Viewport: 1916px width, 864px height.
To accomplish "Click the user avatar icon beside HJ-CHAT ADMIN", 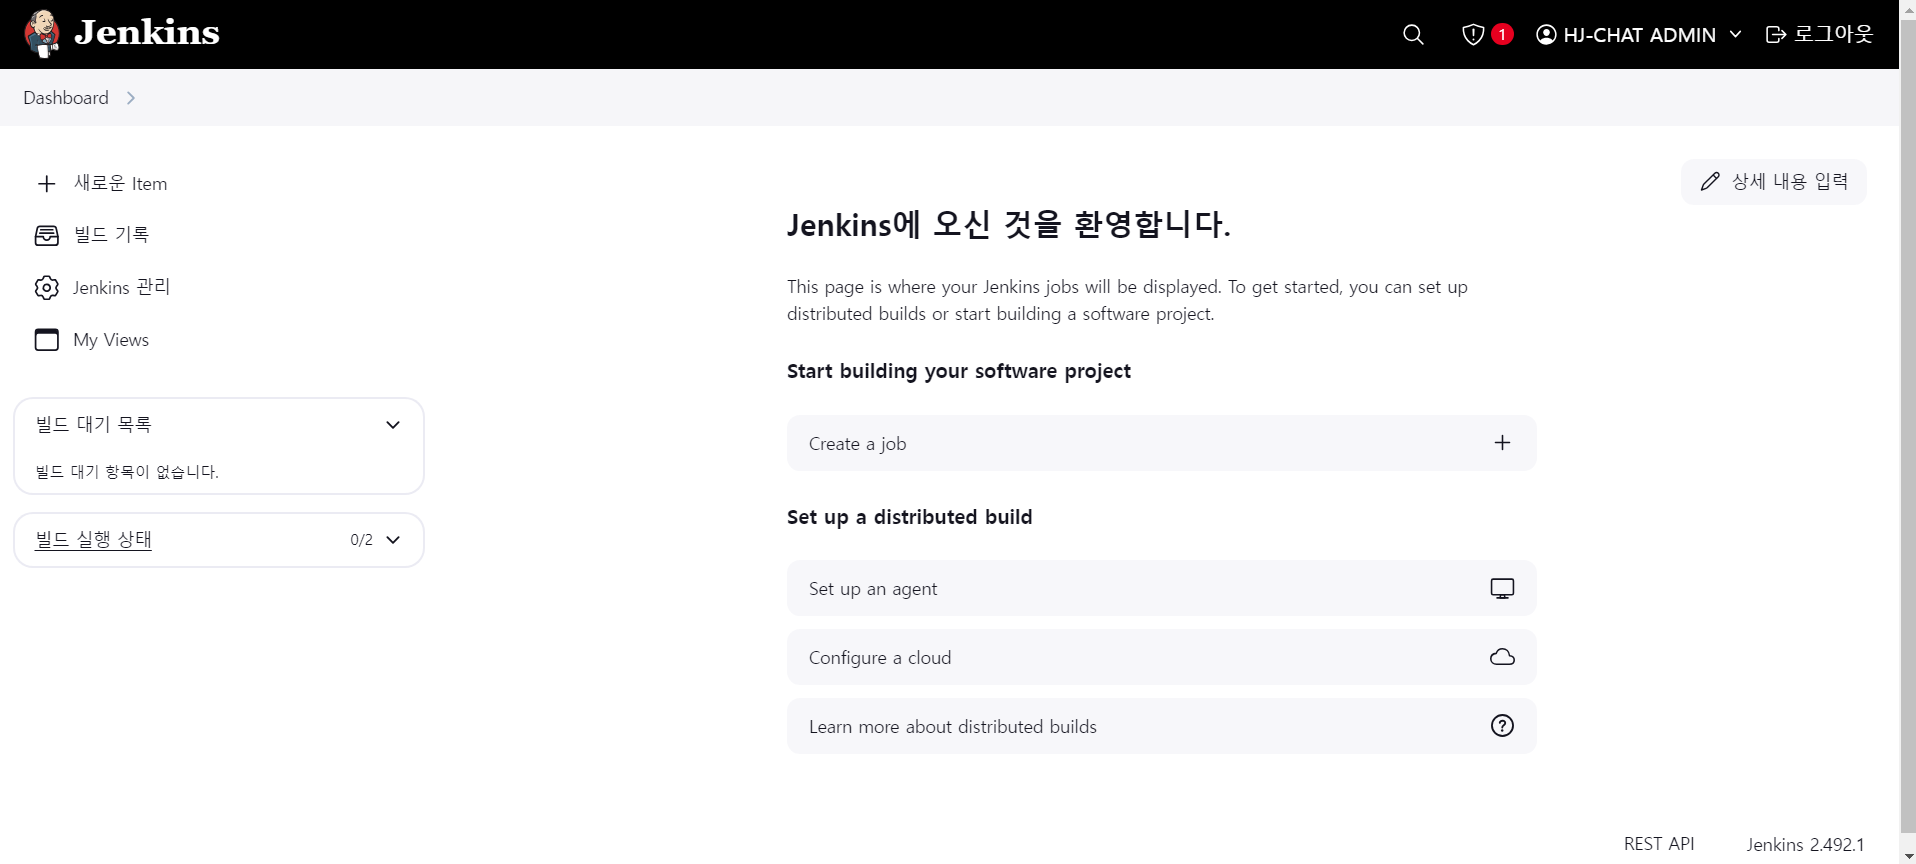I will tap(1546, 35).
